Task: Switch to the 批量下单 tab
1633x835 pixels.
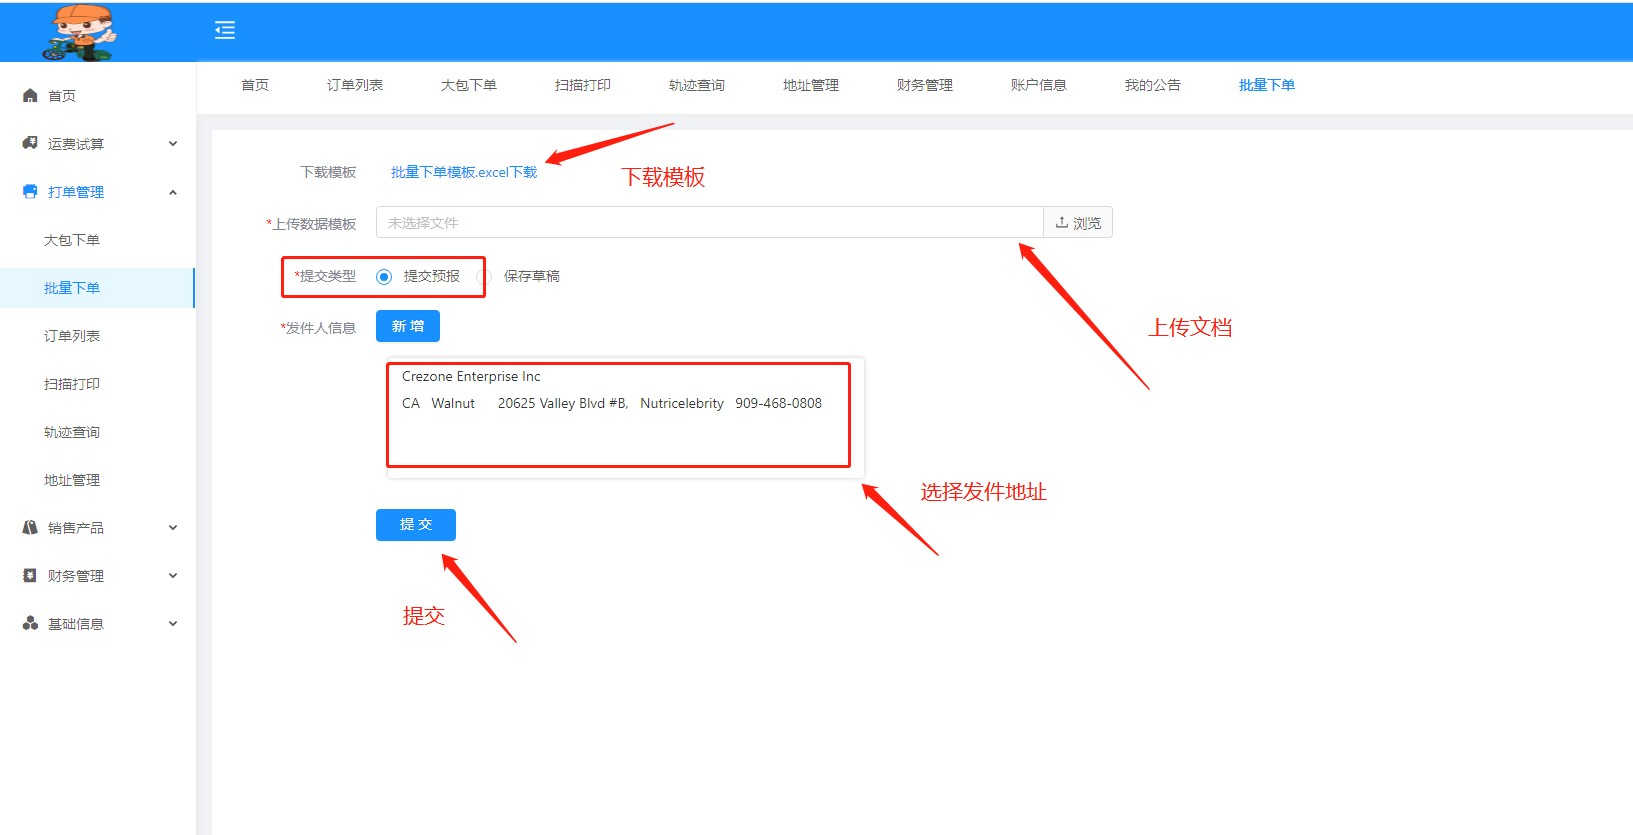Action: click(x=1267, y=85)
